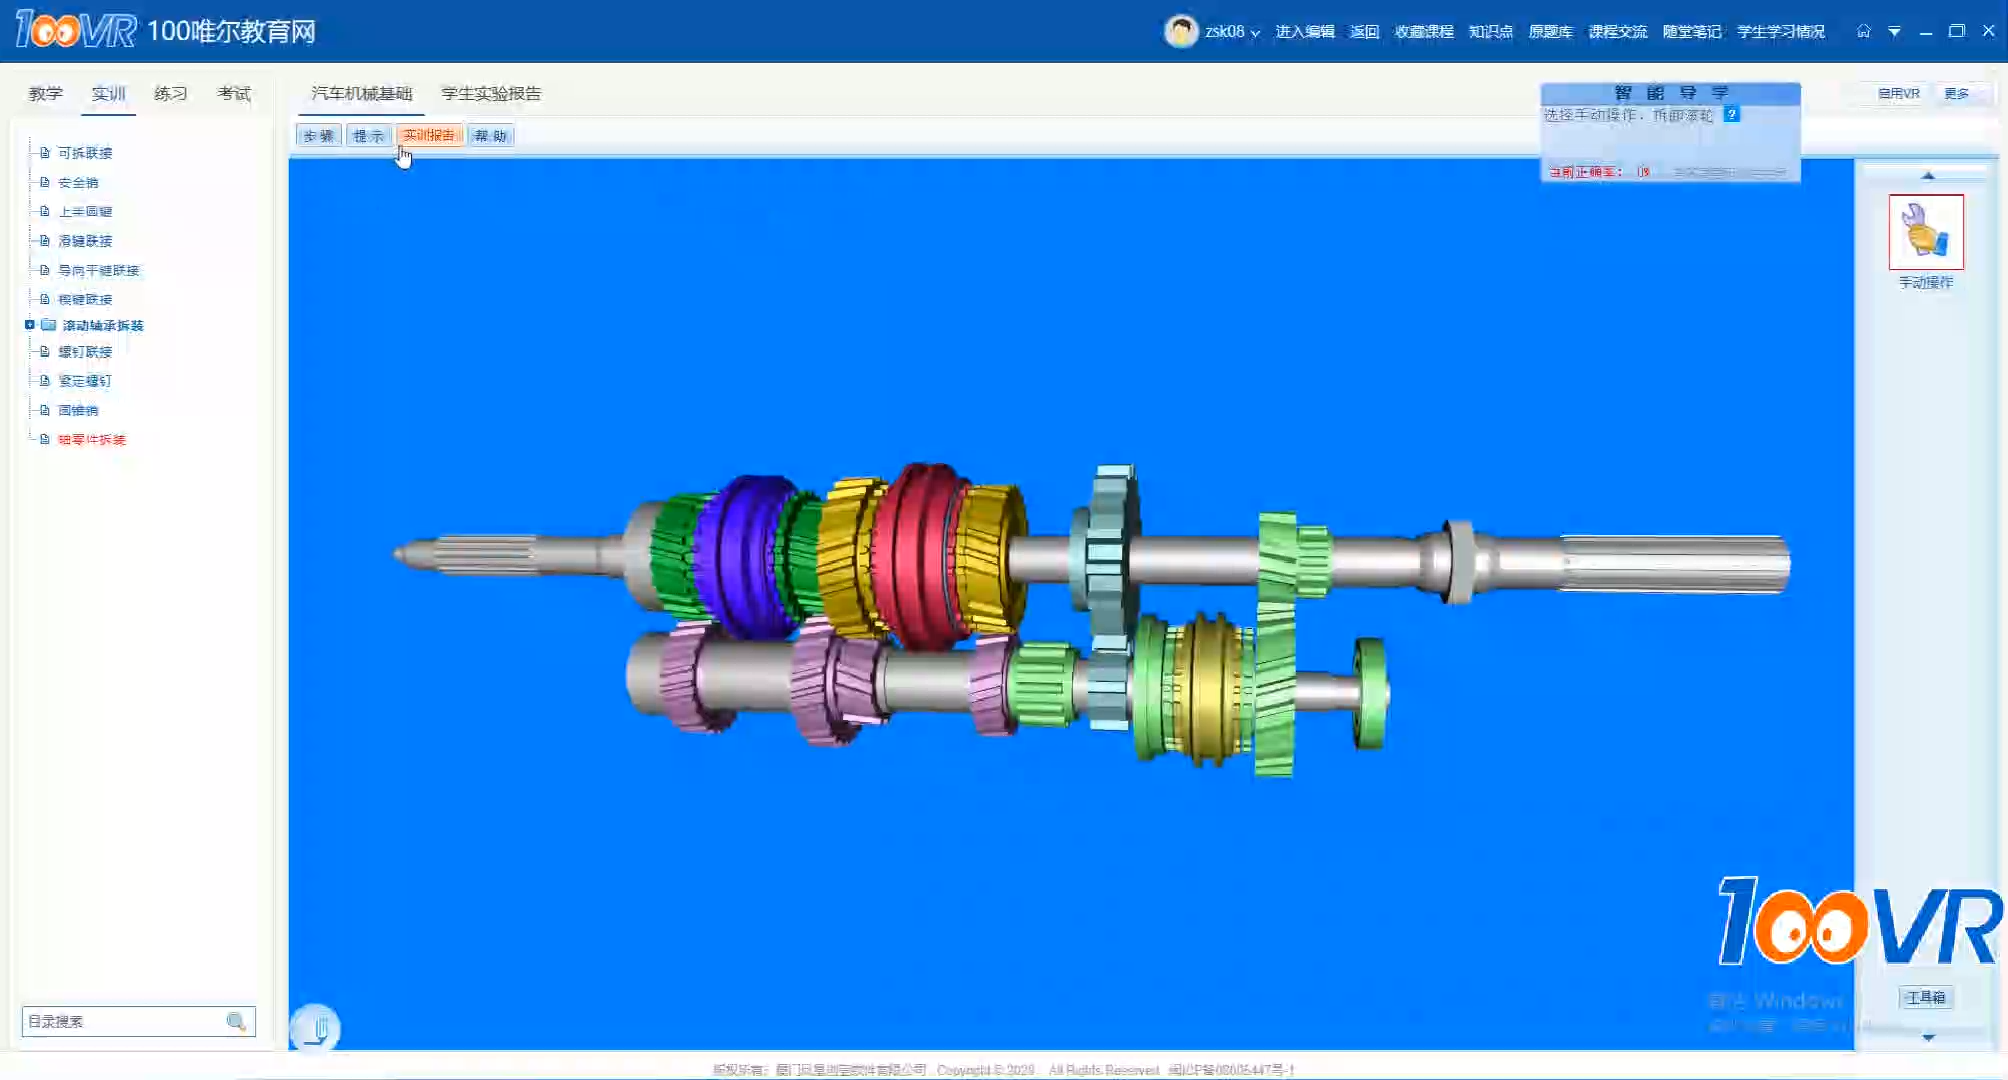
Task: Open the zsk08 user dropdown
Action: coord(1255,33)
